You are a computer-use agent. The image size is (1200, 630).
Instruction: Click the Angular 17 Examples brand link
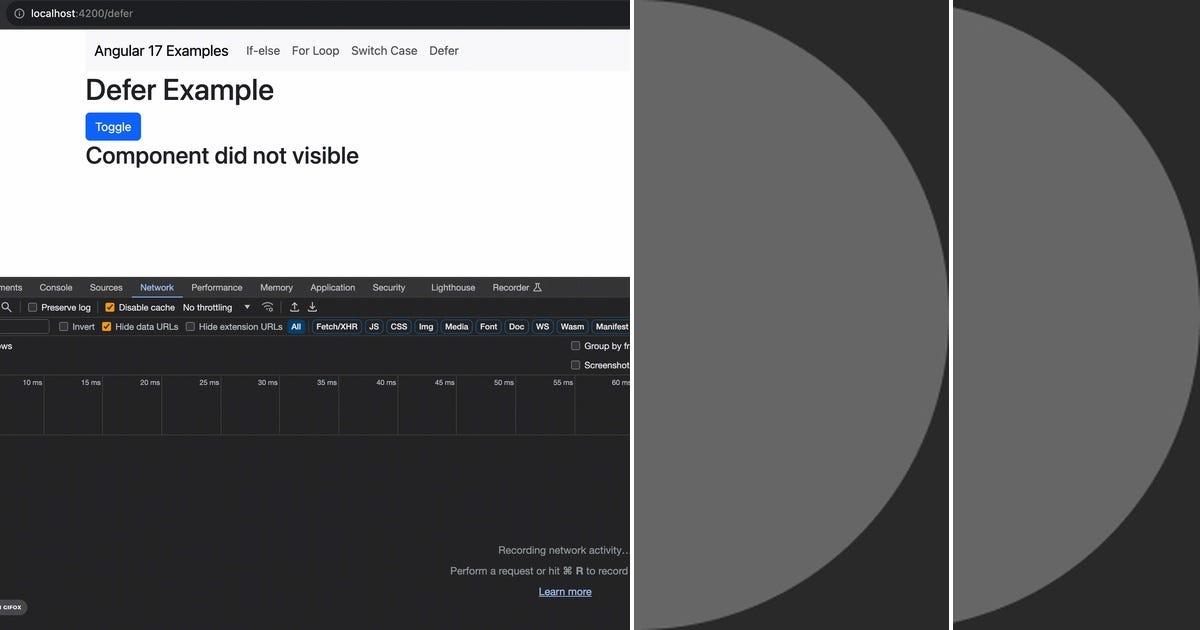tap(162, 51)
